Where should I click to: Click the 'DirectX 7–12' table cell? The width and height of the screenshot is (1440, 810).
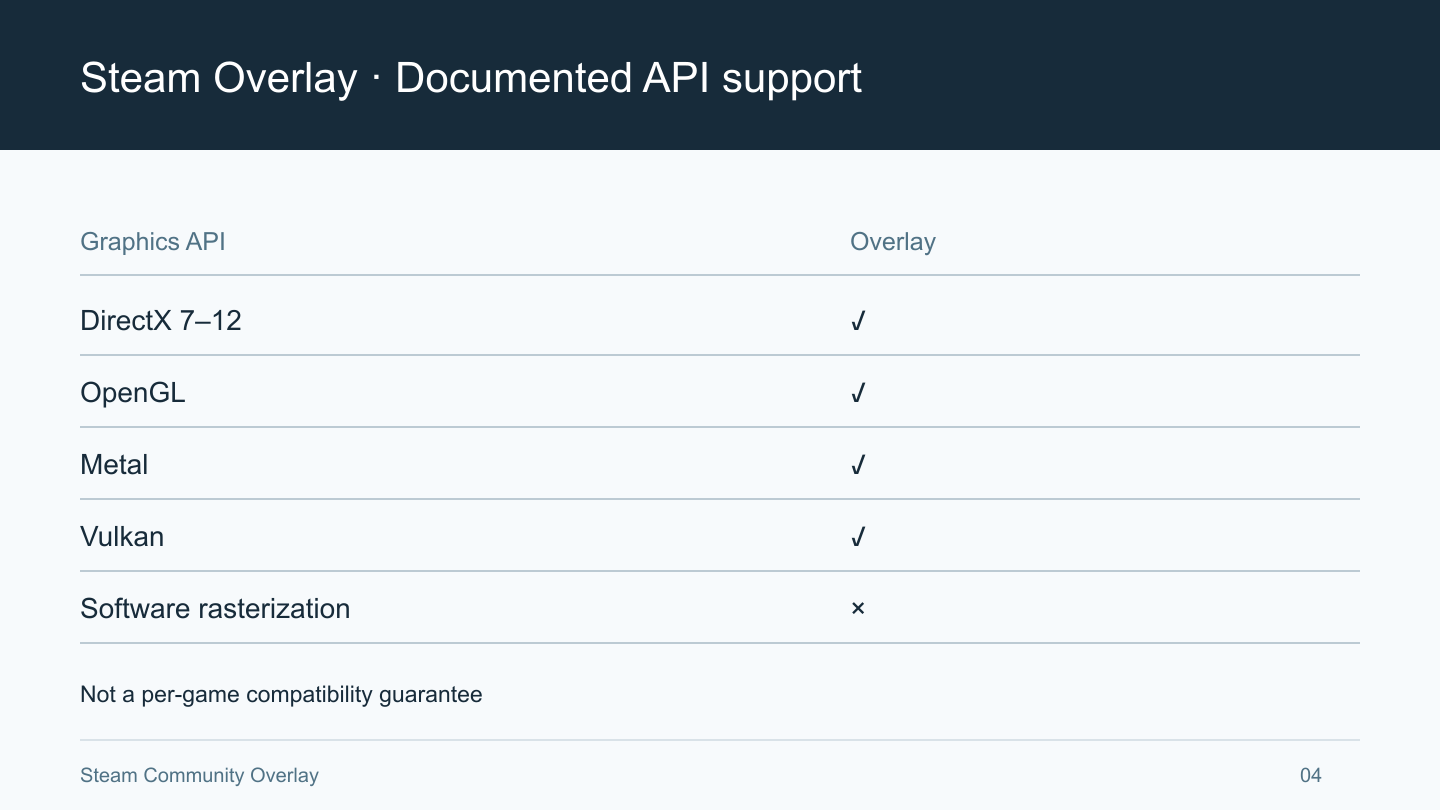coord(161,321)
